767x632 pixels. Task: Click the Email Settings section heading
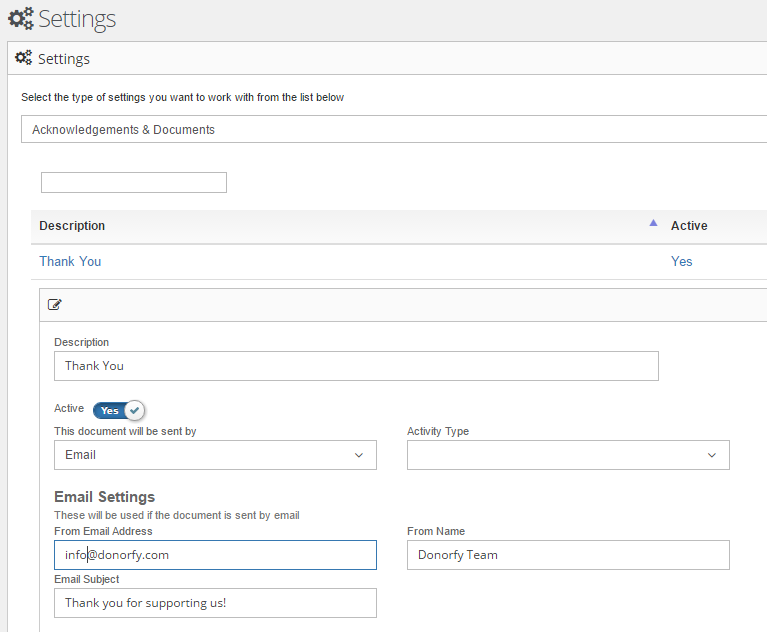(105, 497)
